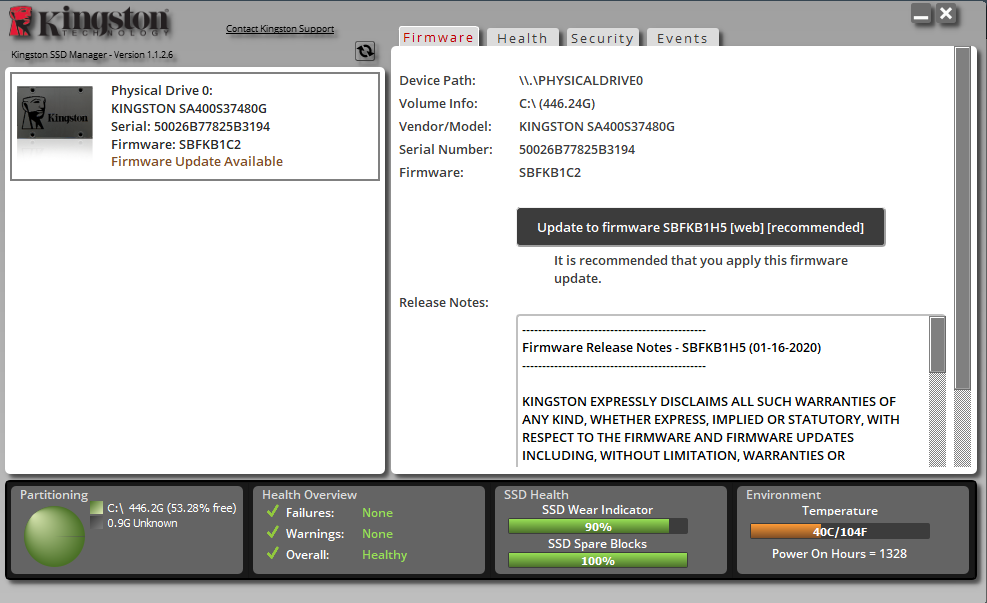This screenshot has height=603, width=987.
Task: Click Kingston SSD Manager version 1.1.2.6 text
Action: [92, 55]
